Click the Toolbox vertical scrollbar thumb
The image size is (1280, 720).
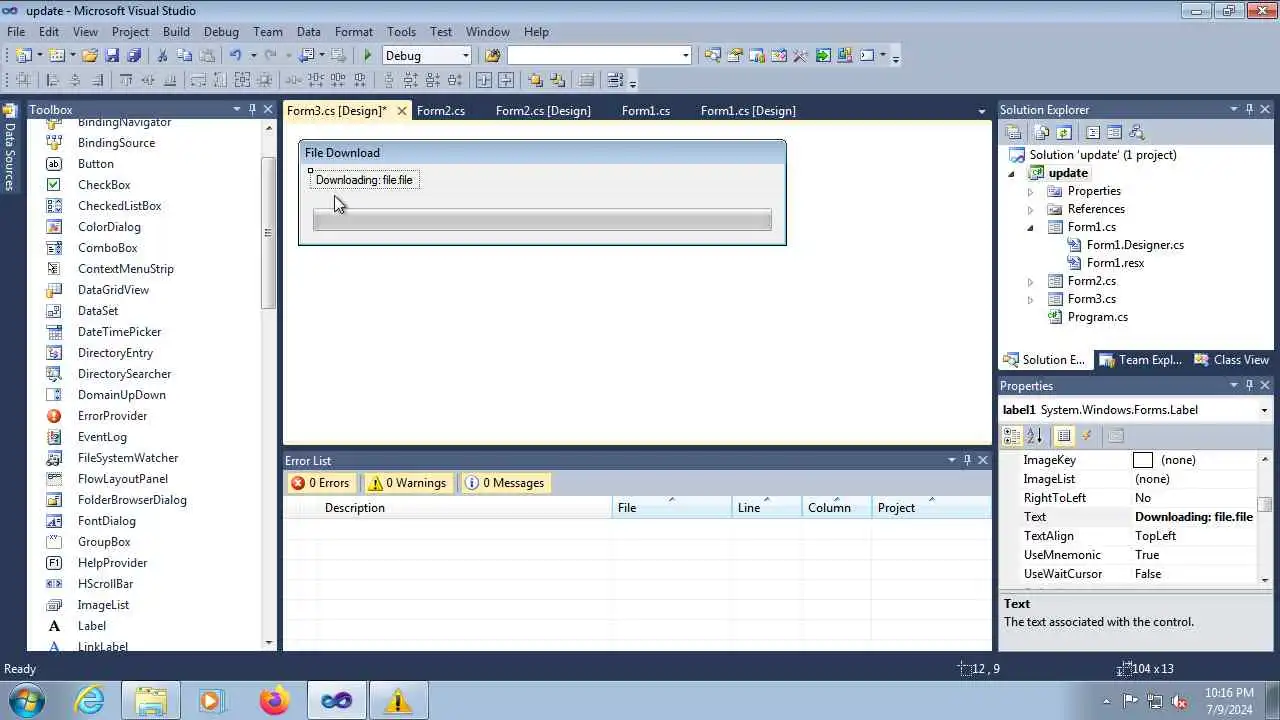(x=268, y=232)
